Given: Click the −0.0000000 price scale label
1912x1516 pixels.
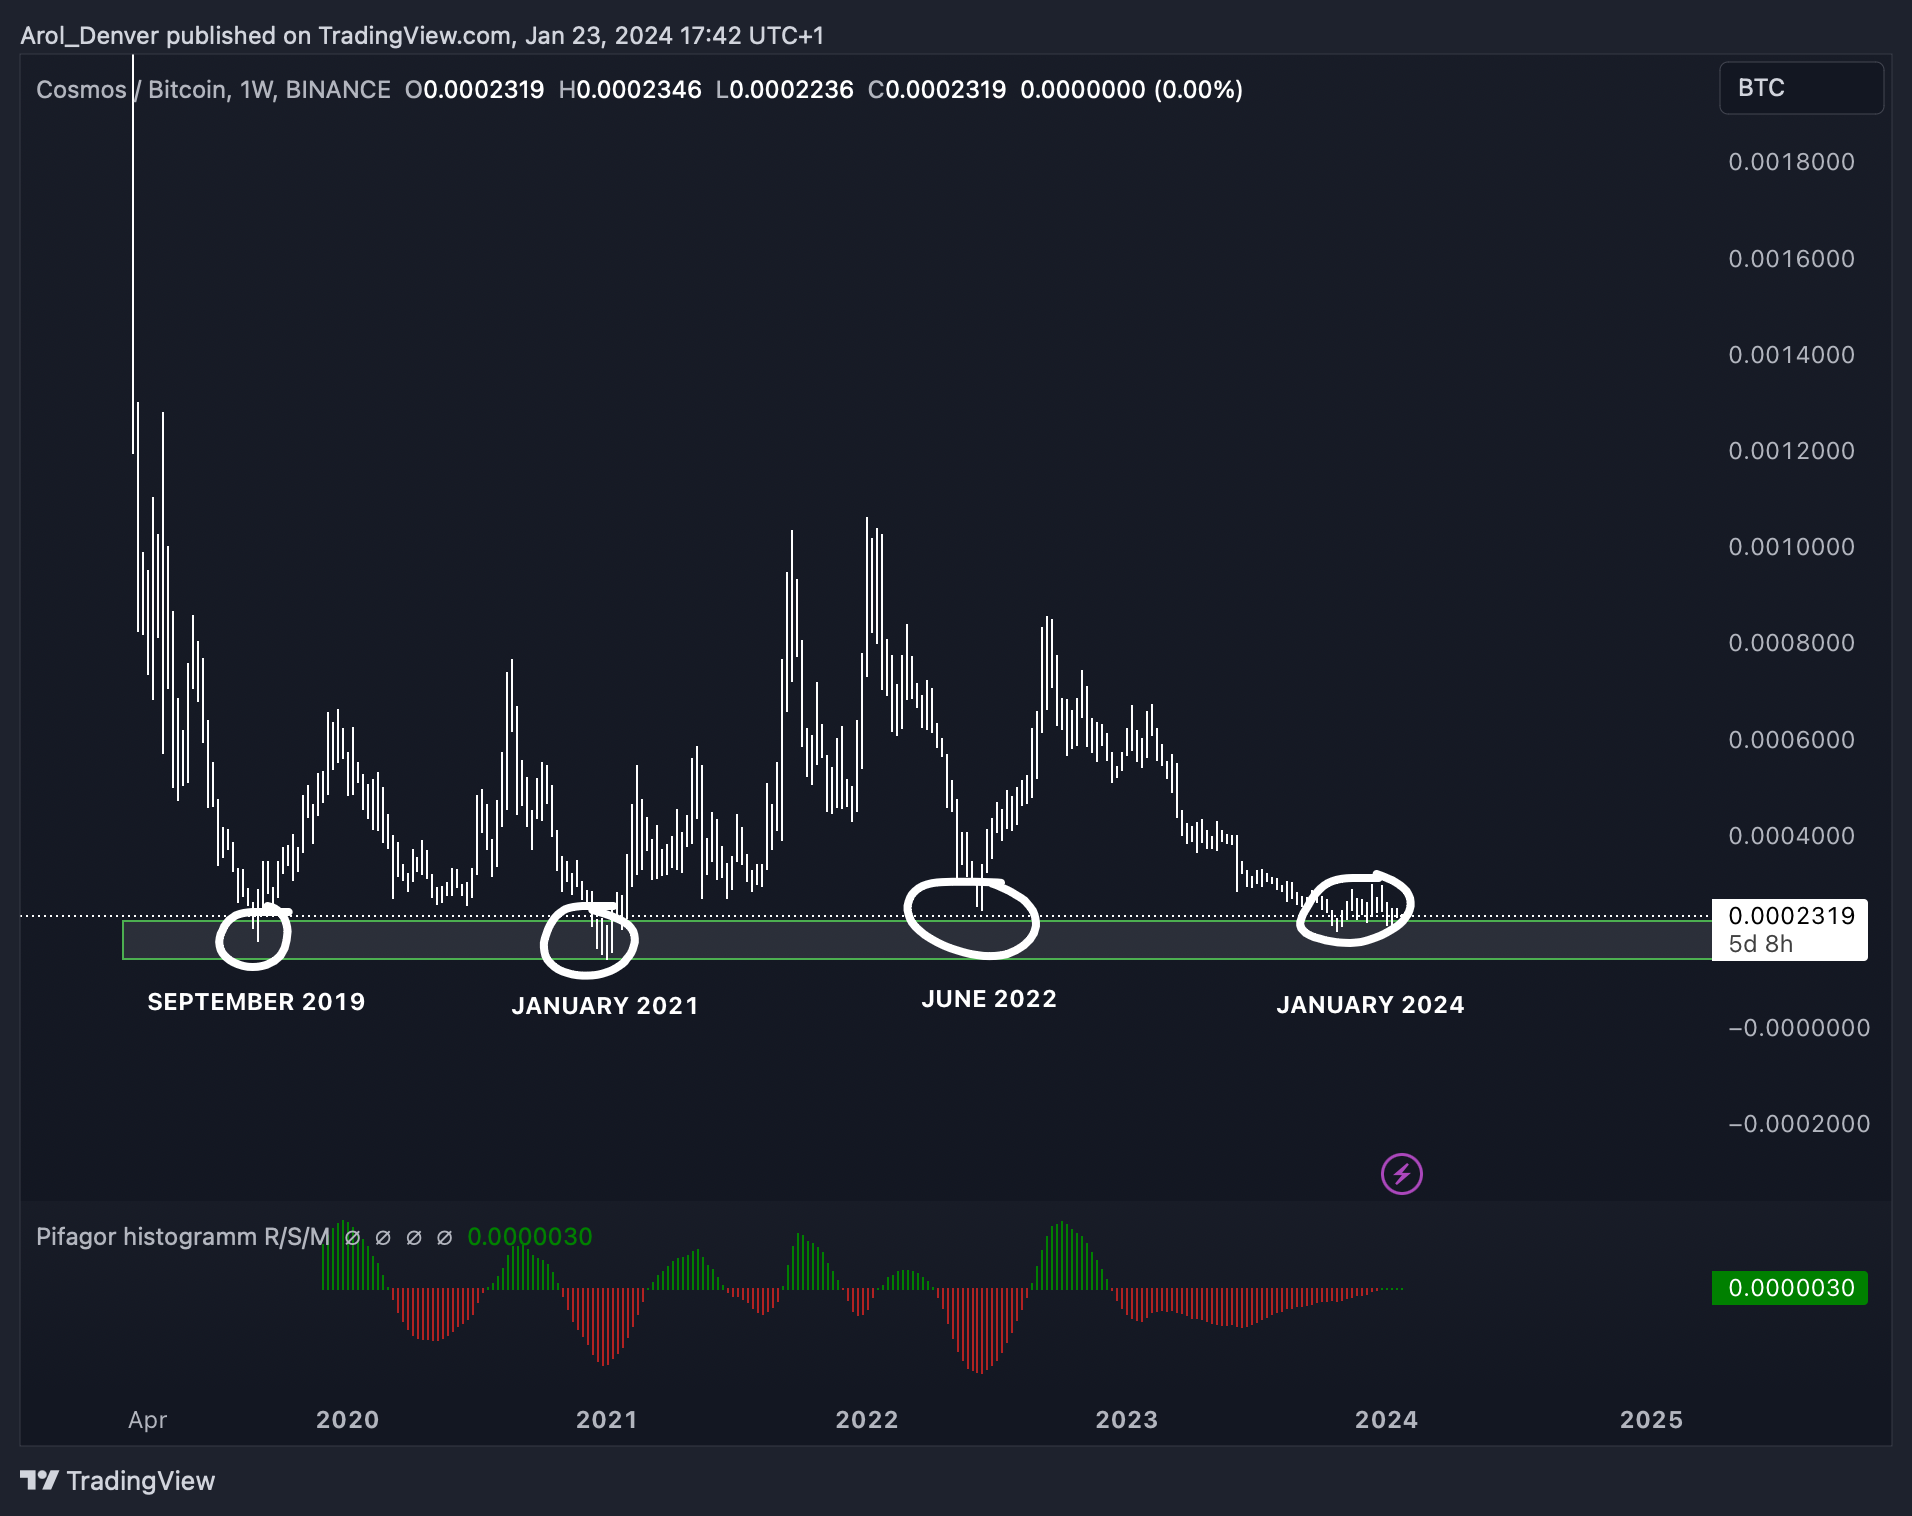Looking at the screenshot, I should tap(1799, 1028).
